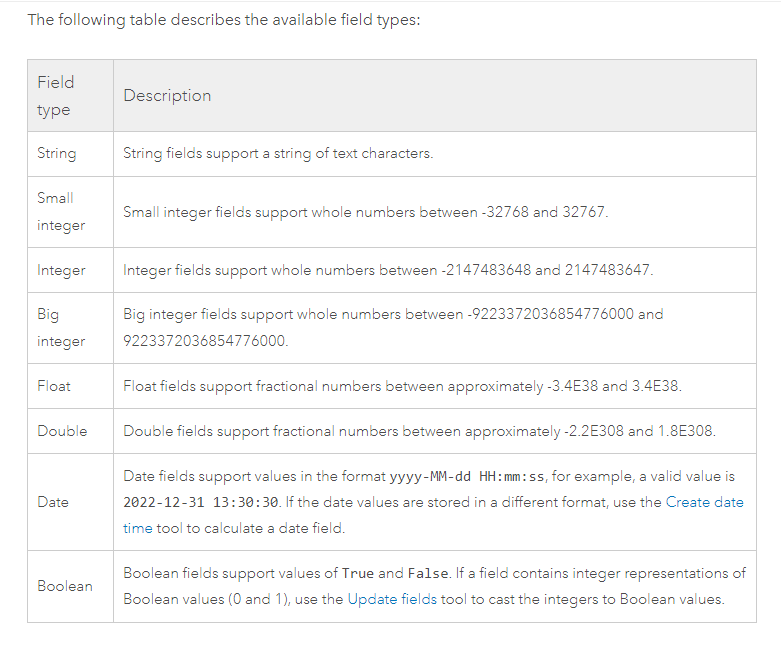Click the Float fields description mentioning 3.4E38
781x648 pixels.
tap(402, 386)
